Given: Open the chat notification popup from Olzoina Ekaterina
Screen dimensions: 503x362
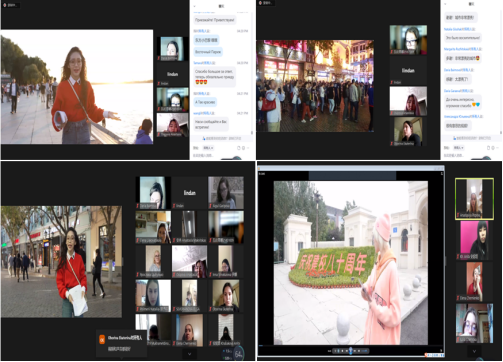Looking at the screenshot, I should pyautogui.click(x=122, y=343).
